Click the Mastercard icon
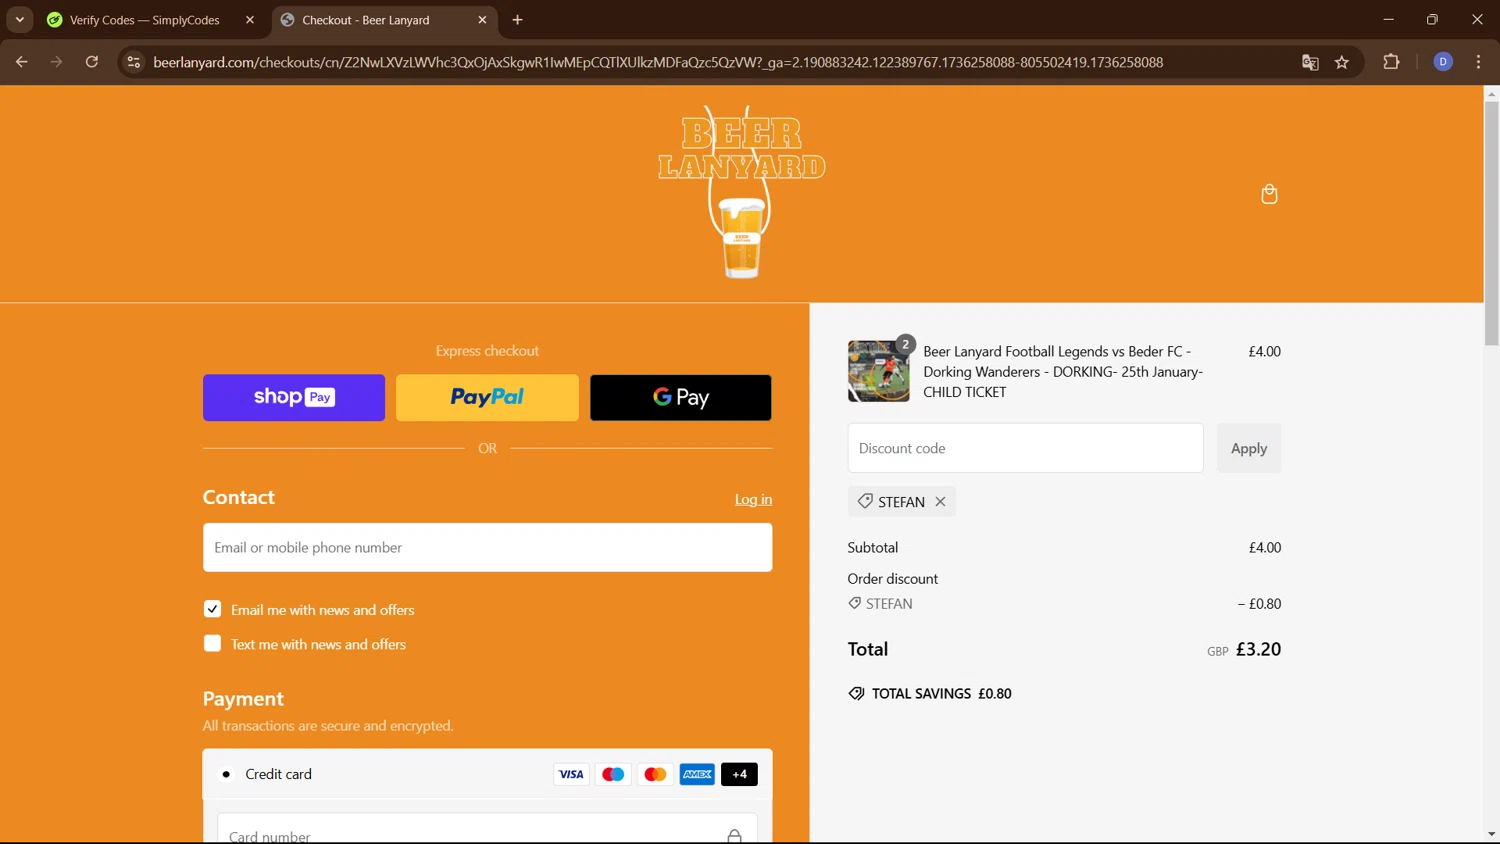 [x=655, y=774]
